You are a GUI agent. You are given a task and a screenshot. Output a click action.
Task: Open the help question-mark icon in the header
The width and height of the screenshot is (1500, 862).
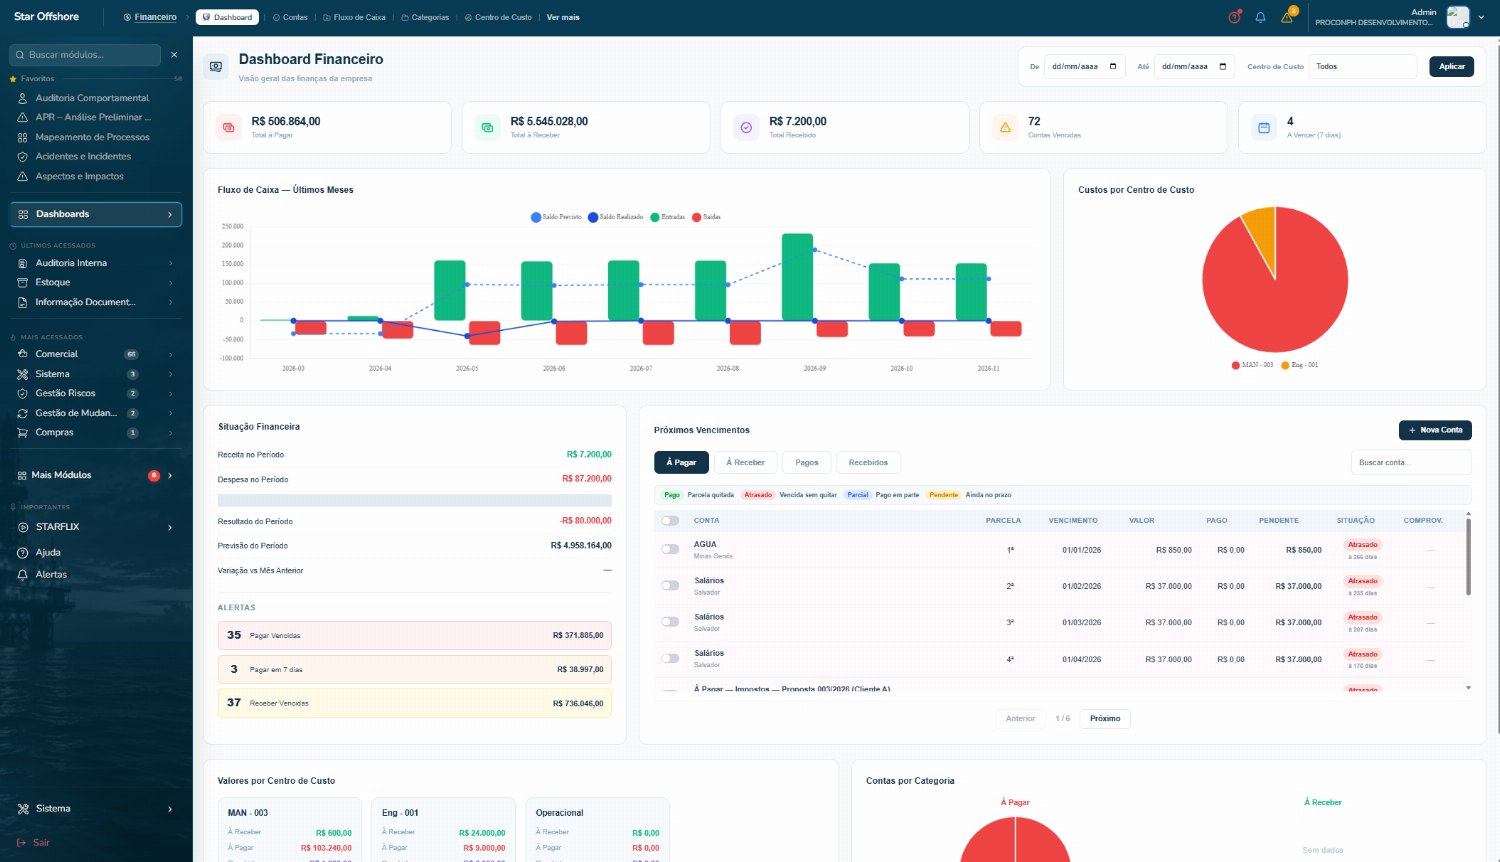(x=1234, y=17)
